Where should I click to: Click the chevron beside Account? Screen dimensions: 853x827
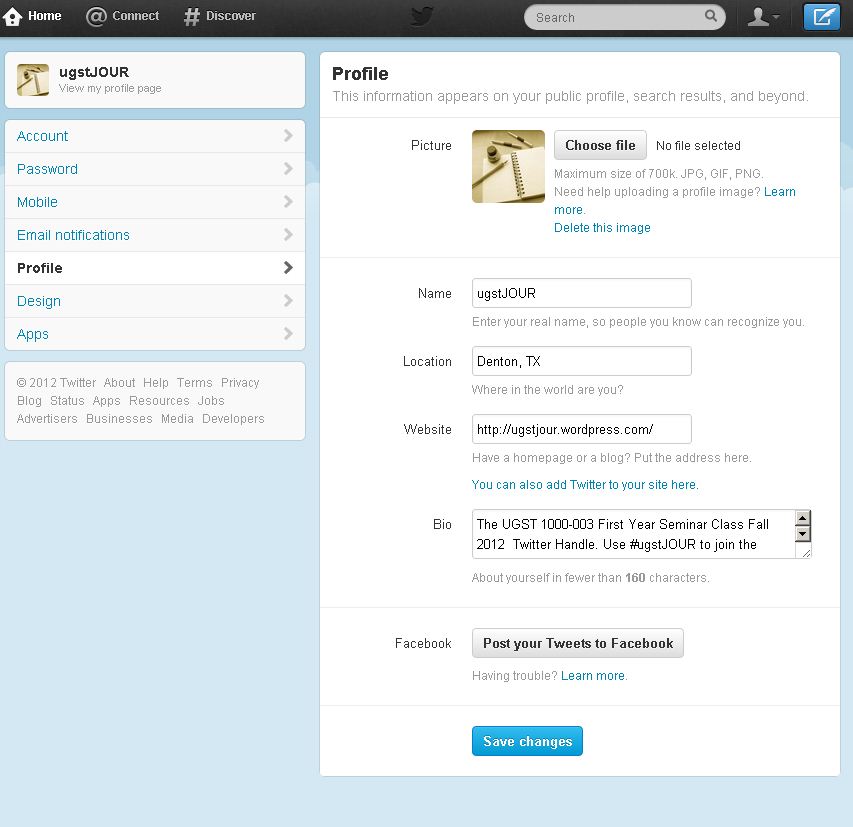(288, 135)
